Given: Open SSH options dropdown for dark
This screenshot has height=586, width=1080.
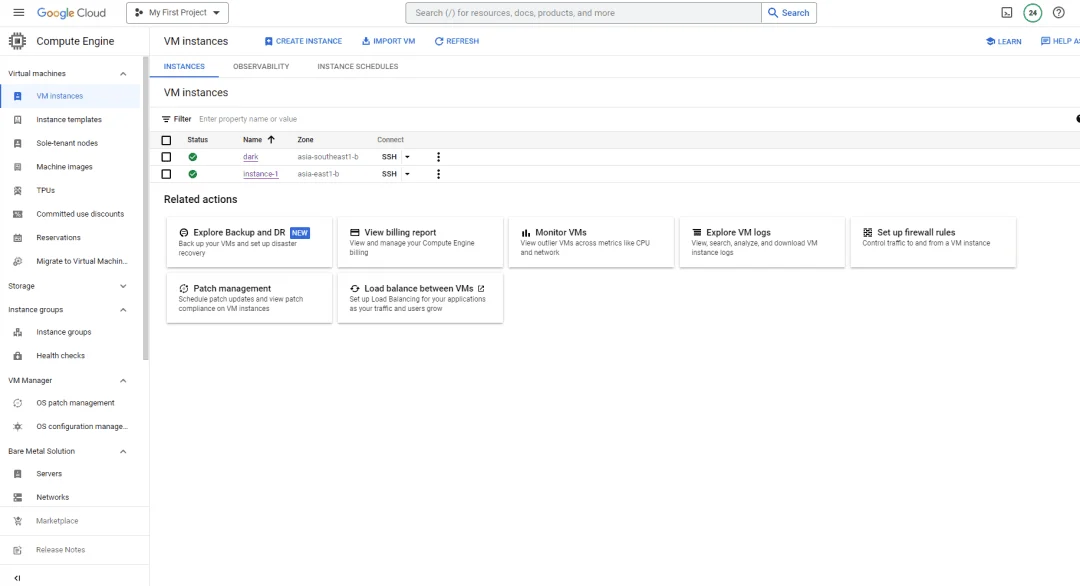Looking at the screenshot, I should click(x=407, y=157).
